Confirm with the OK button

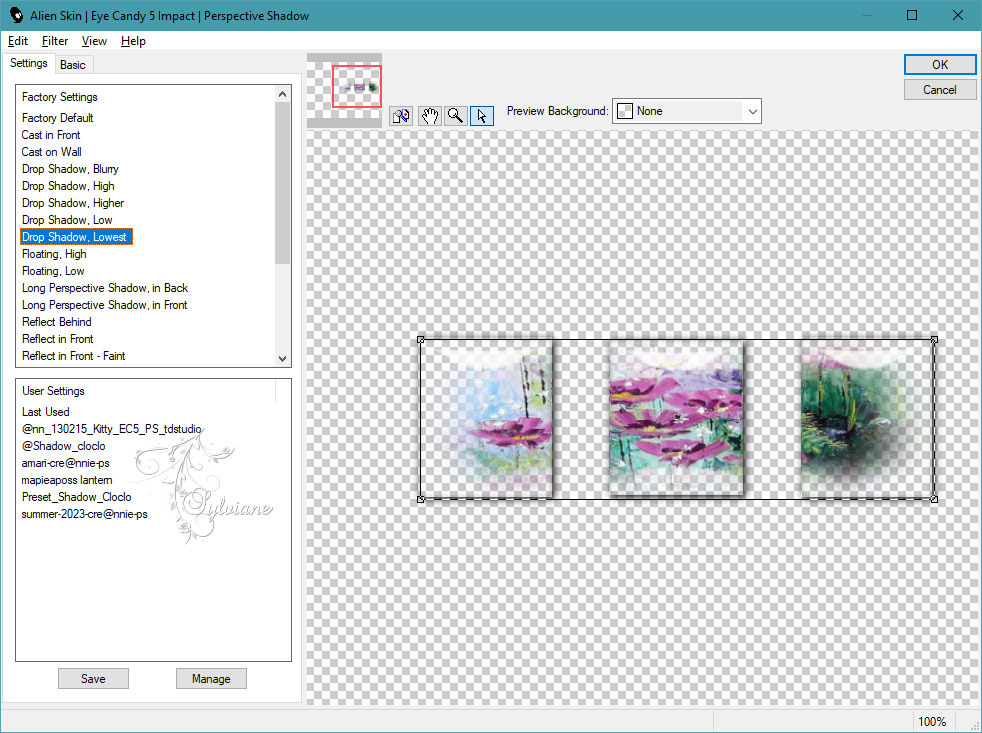pos(939,65)
